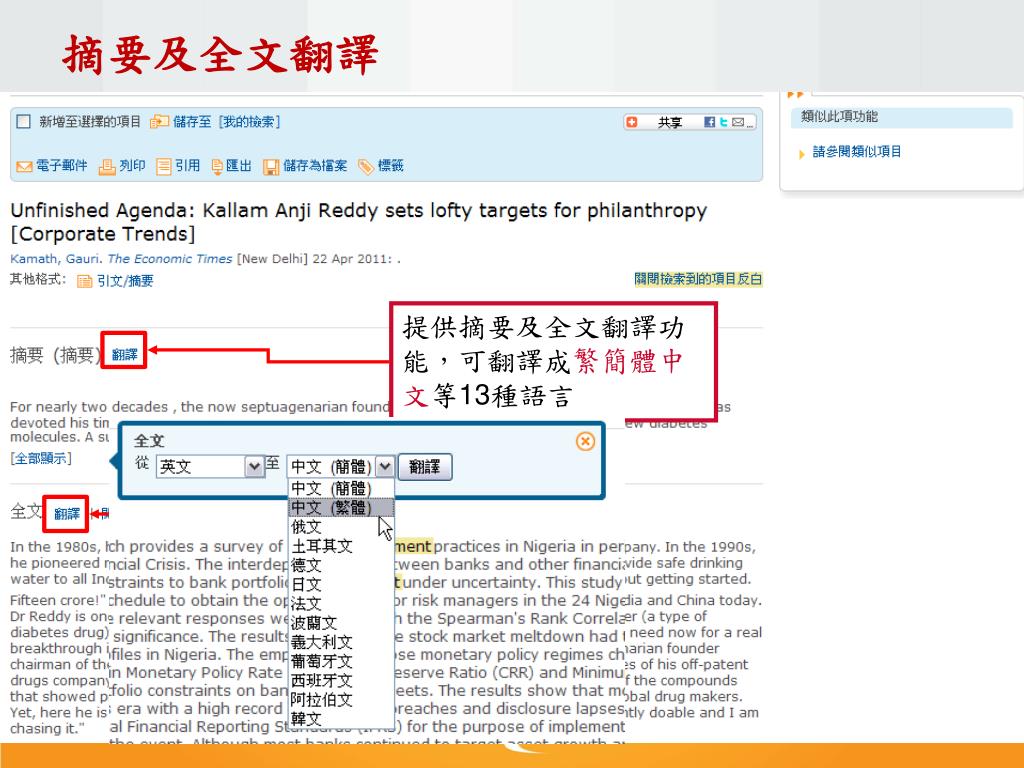The width and height of the screenshot is (1024, 768).
Task: Click the article title Unfinished Agenda
Action: (359, 222)
